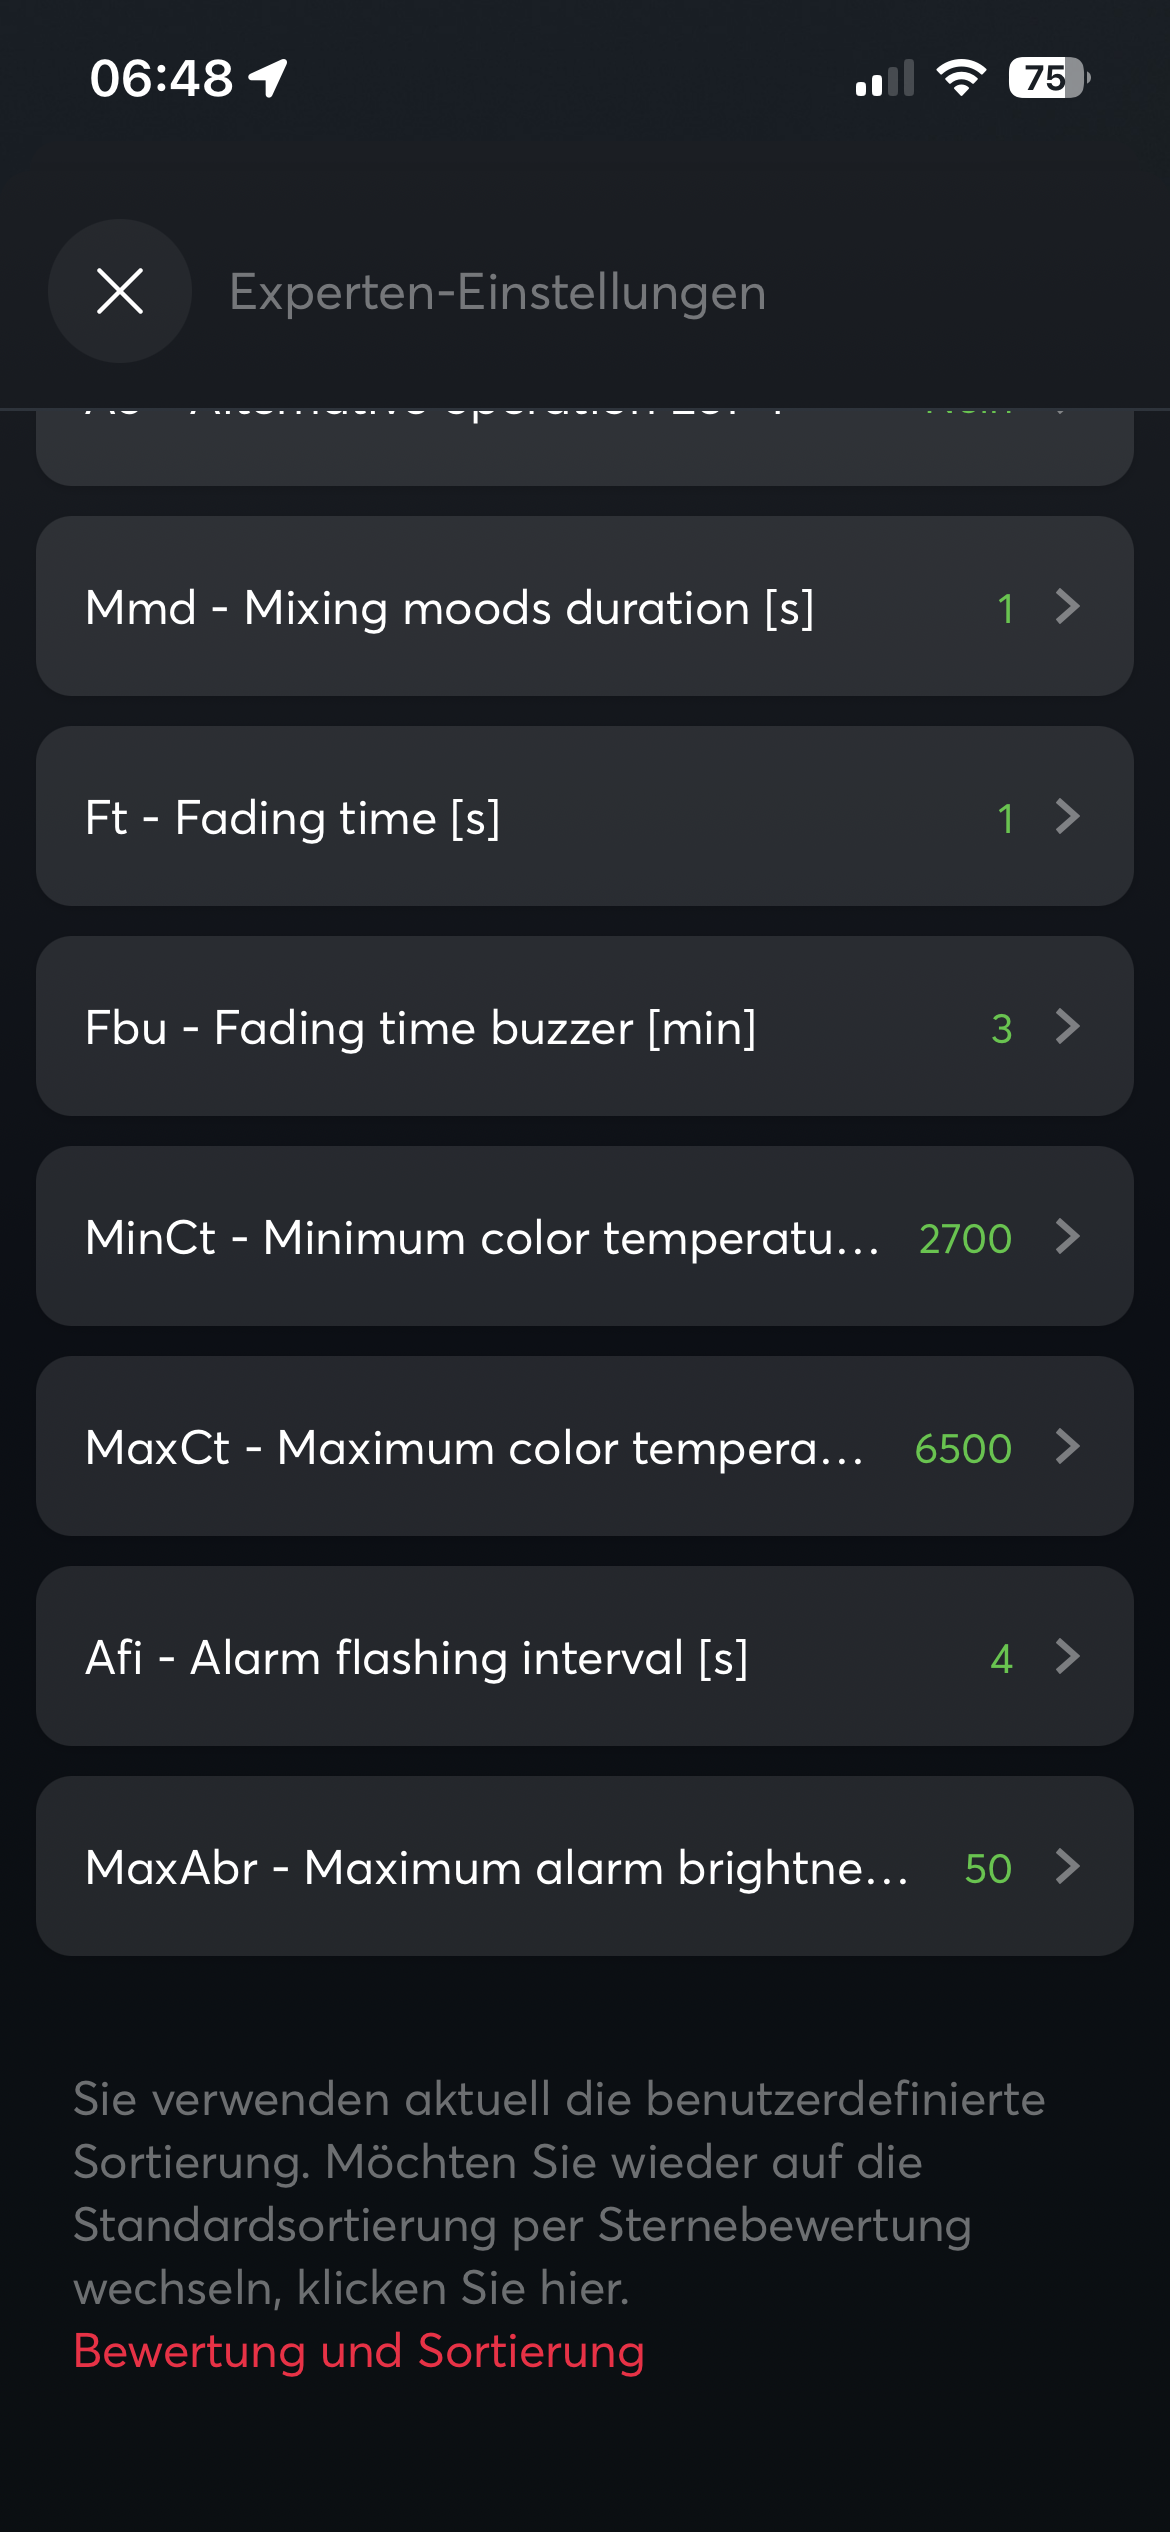Viewport: 1170px width, 2532px height.
Task: Expand chevron for Ft Fading time
Action: [x=1068, y=816]
